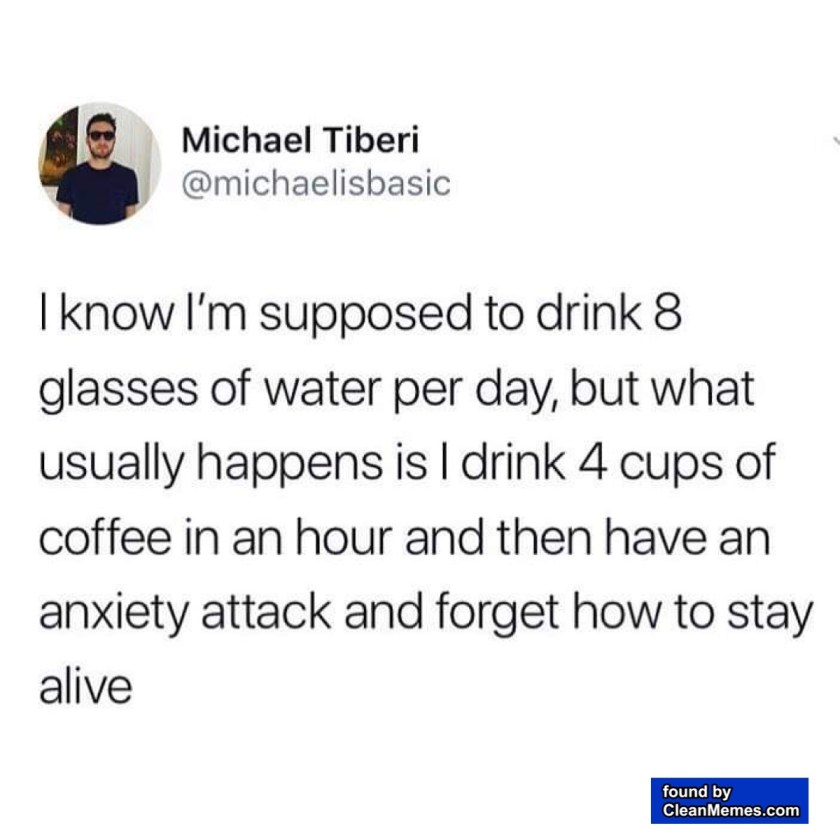Click the 'found by' text in watermark
Image resolution: width=840 pixels, height=840 pixels.
click(x=696, y=792)
